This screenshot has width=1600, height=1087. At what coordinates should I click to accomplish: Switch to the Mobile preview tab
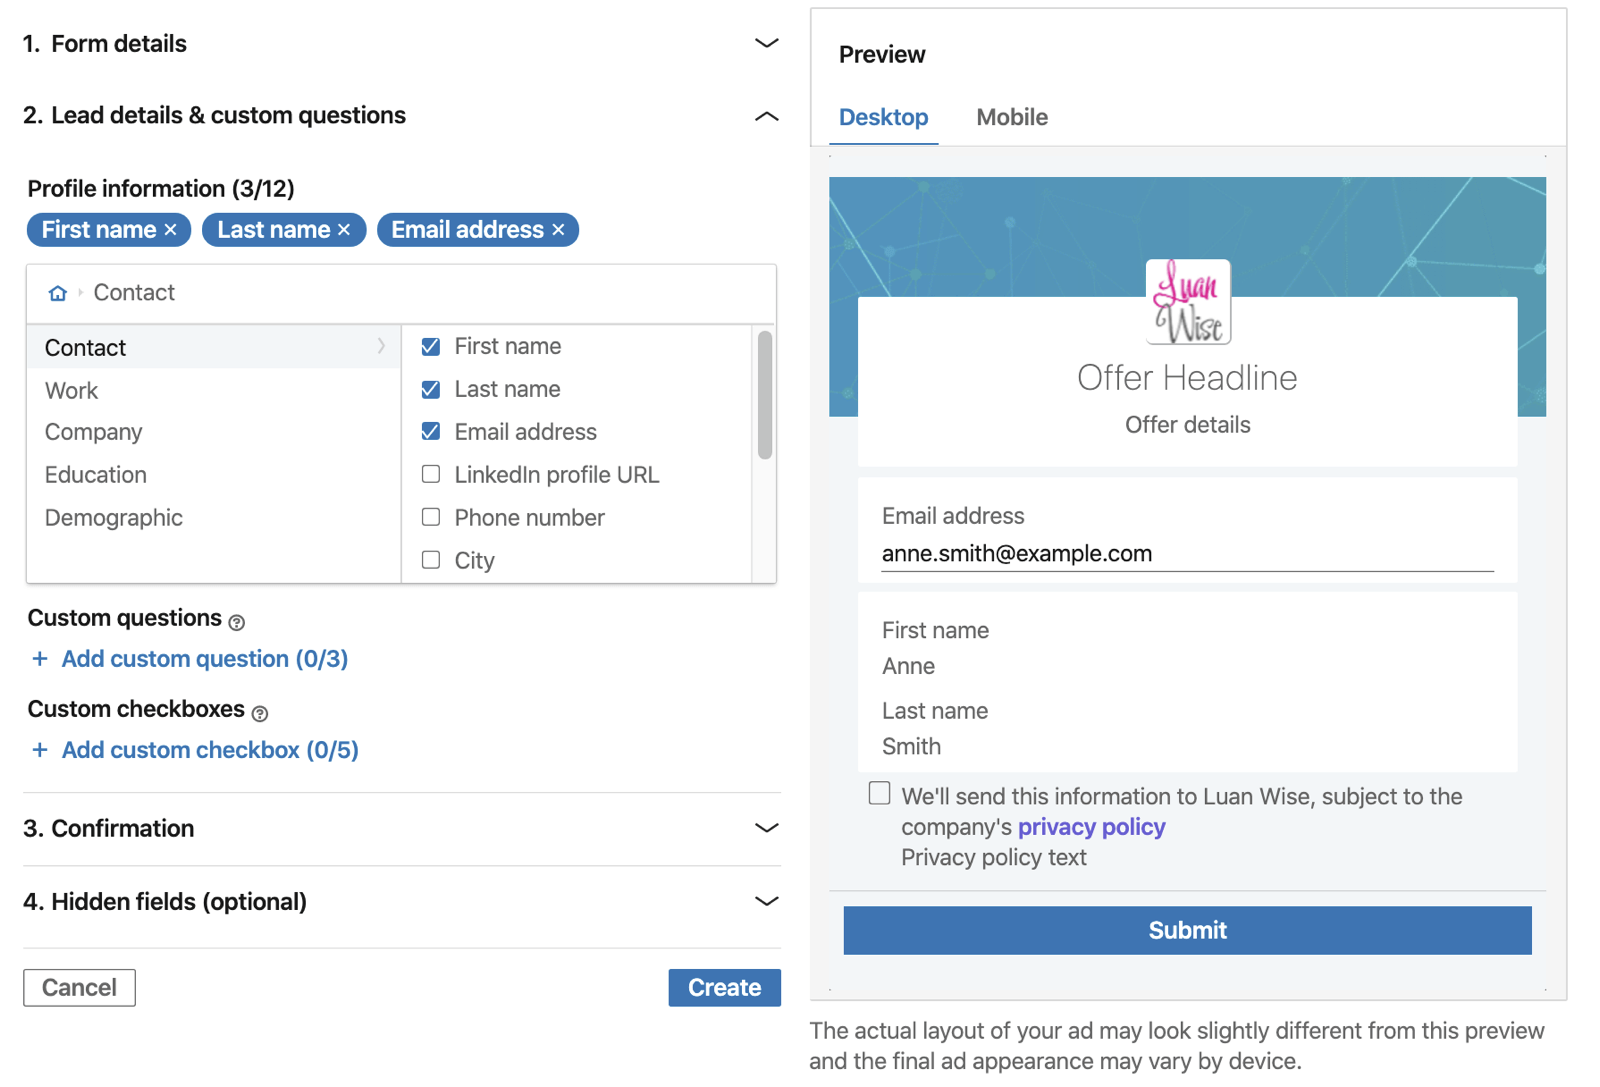click(1012, 117)
